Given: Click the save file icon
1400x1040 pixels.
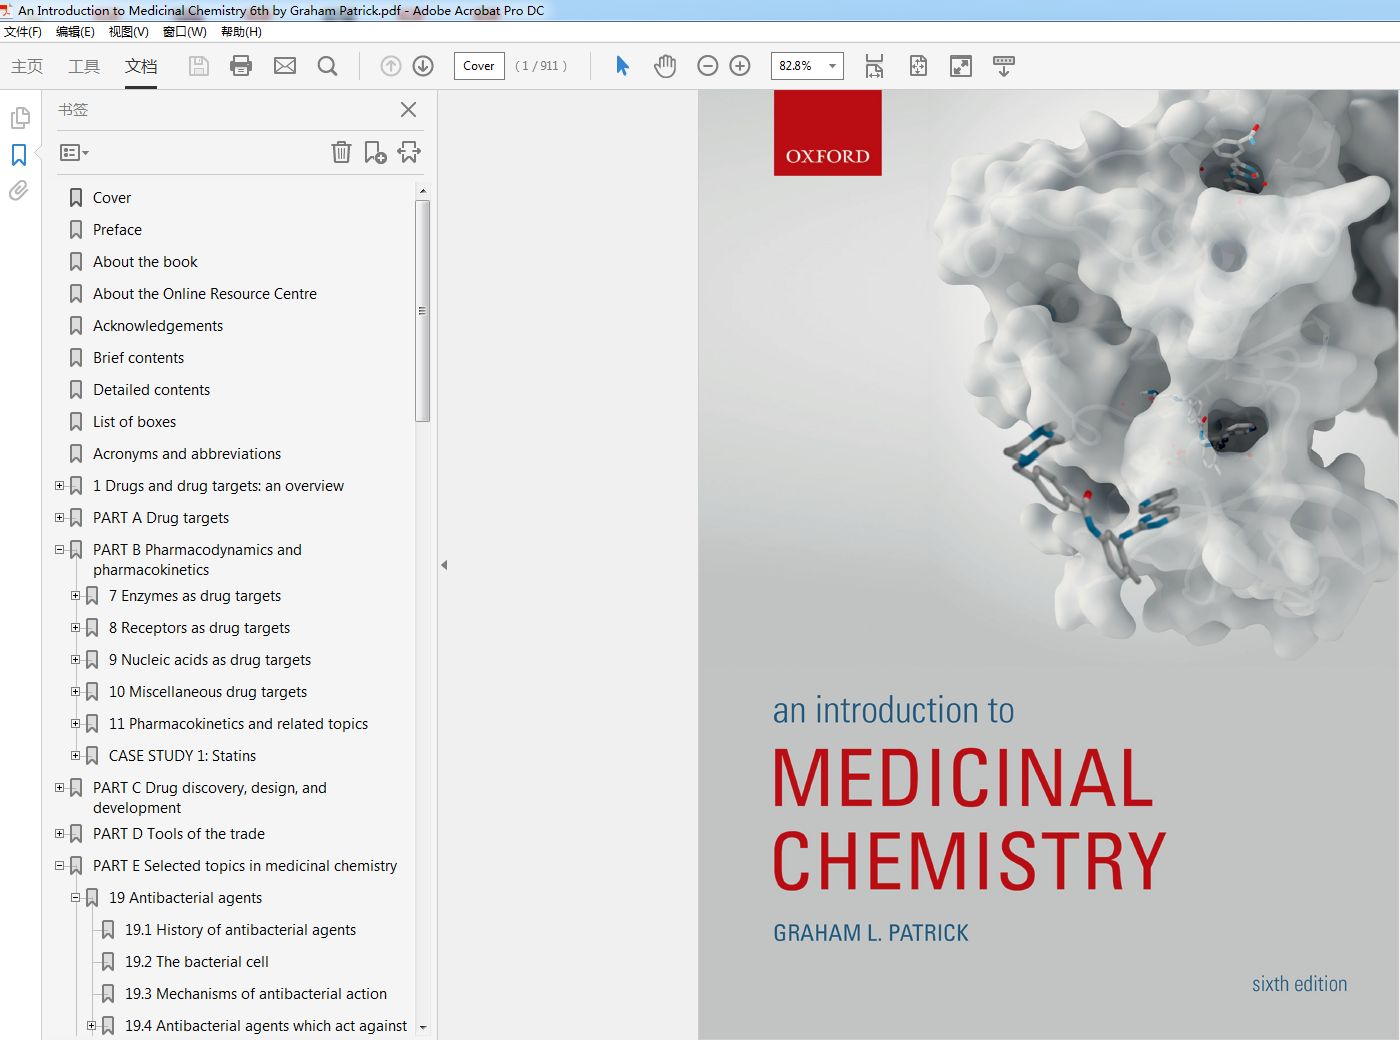Looking at the screenshot, I should click(199, 66).
